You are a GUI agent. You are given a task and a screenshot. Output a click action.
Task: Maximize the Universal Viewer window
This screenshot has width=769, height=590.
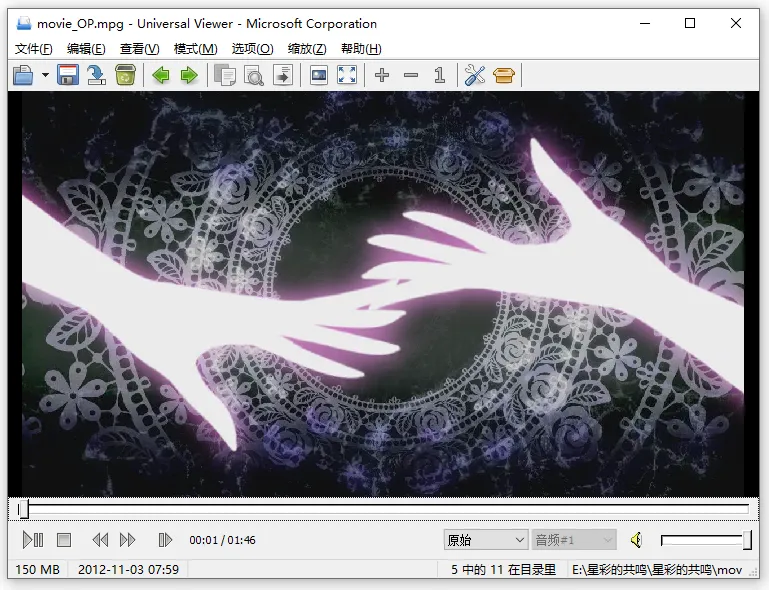(690, 23)
